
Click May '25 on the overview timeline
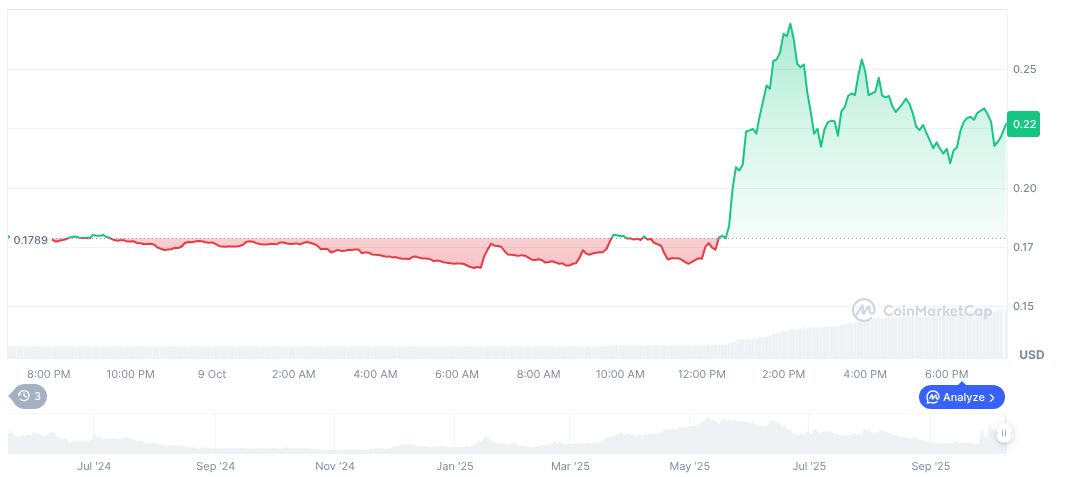(x=689, y=466)
